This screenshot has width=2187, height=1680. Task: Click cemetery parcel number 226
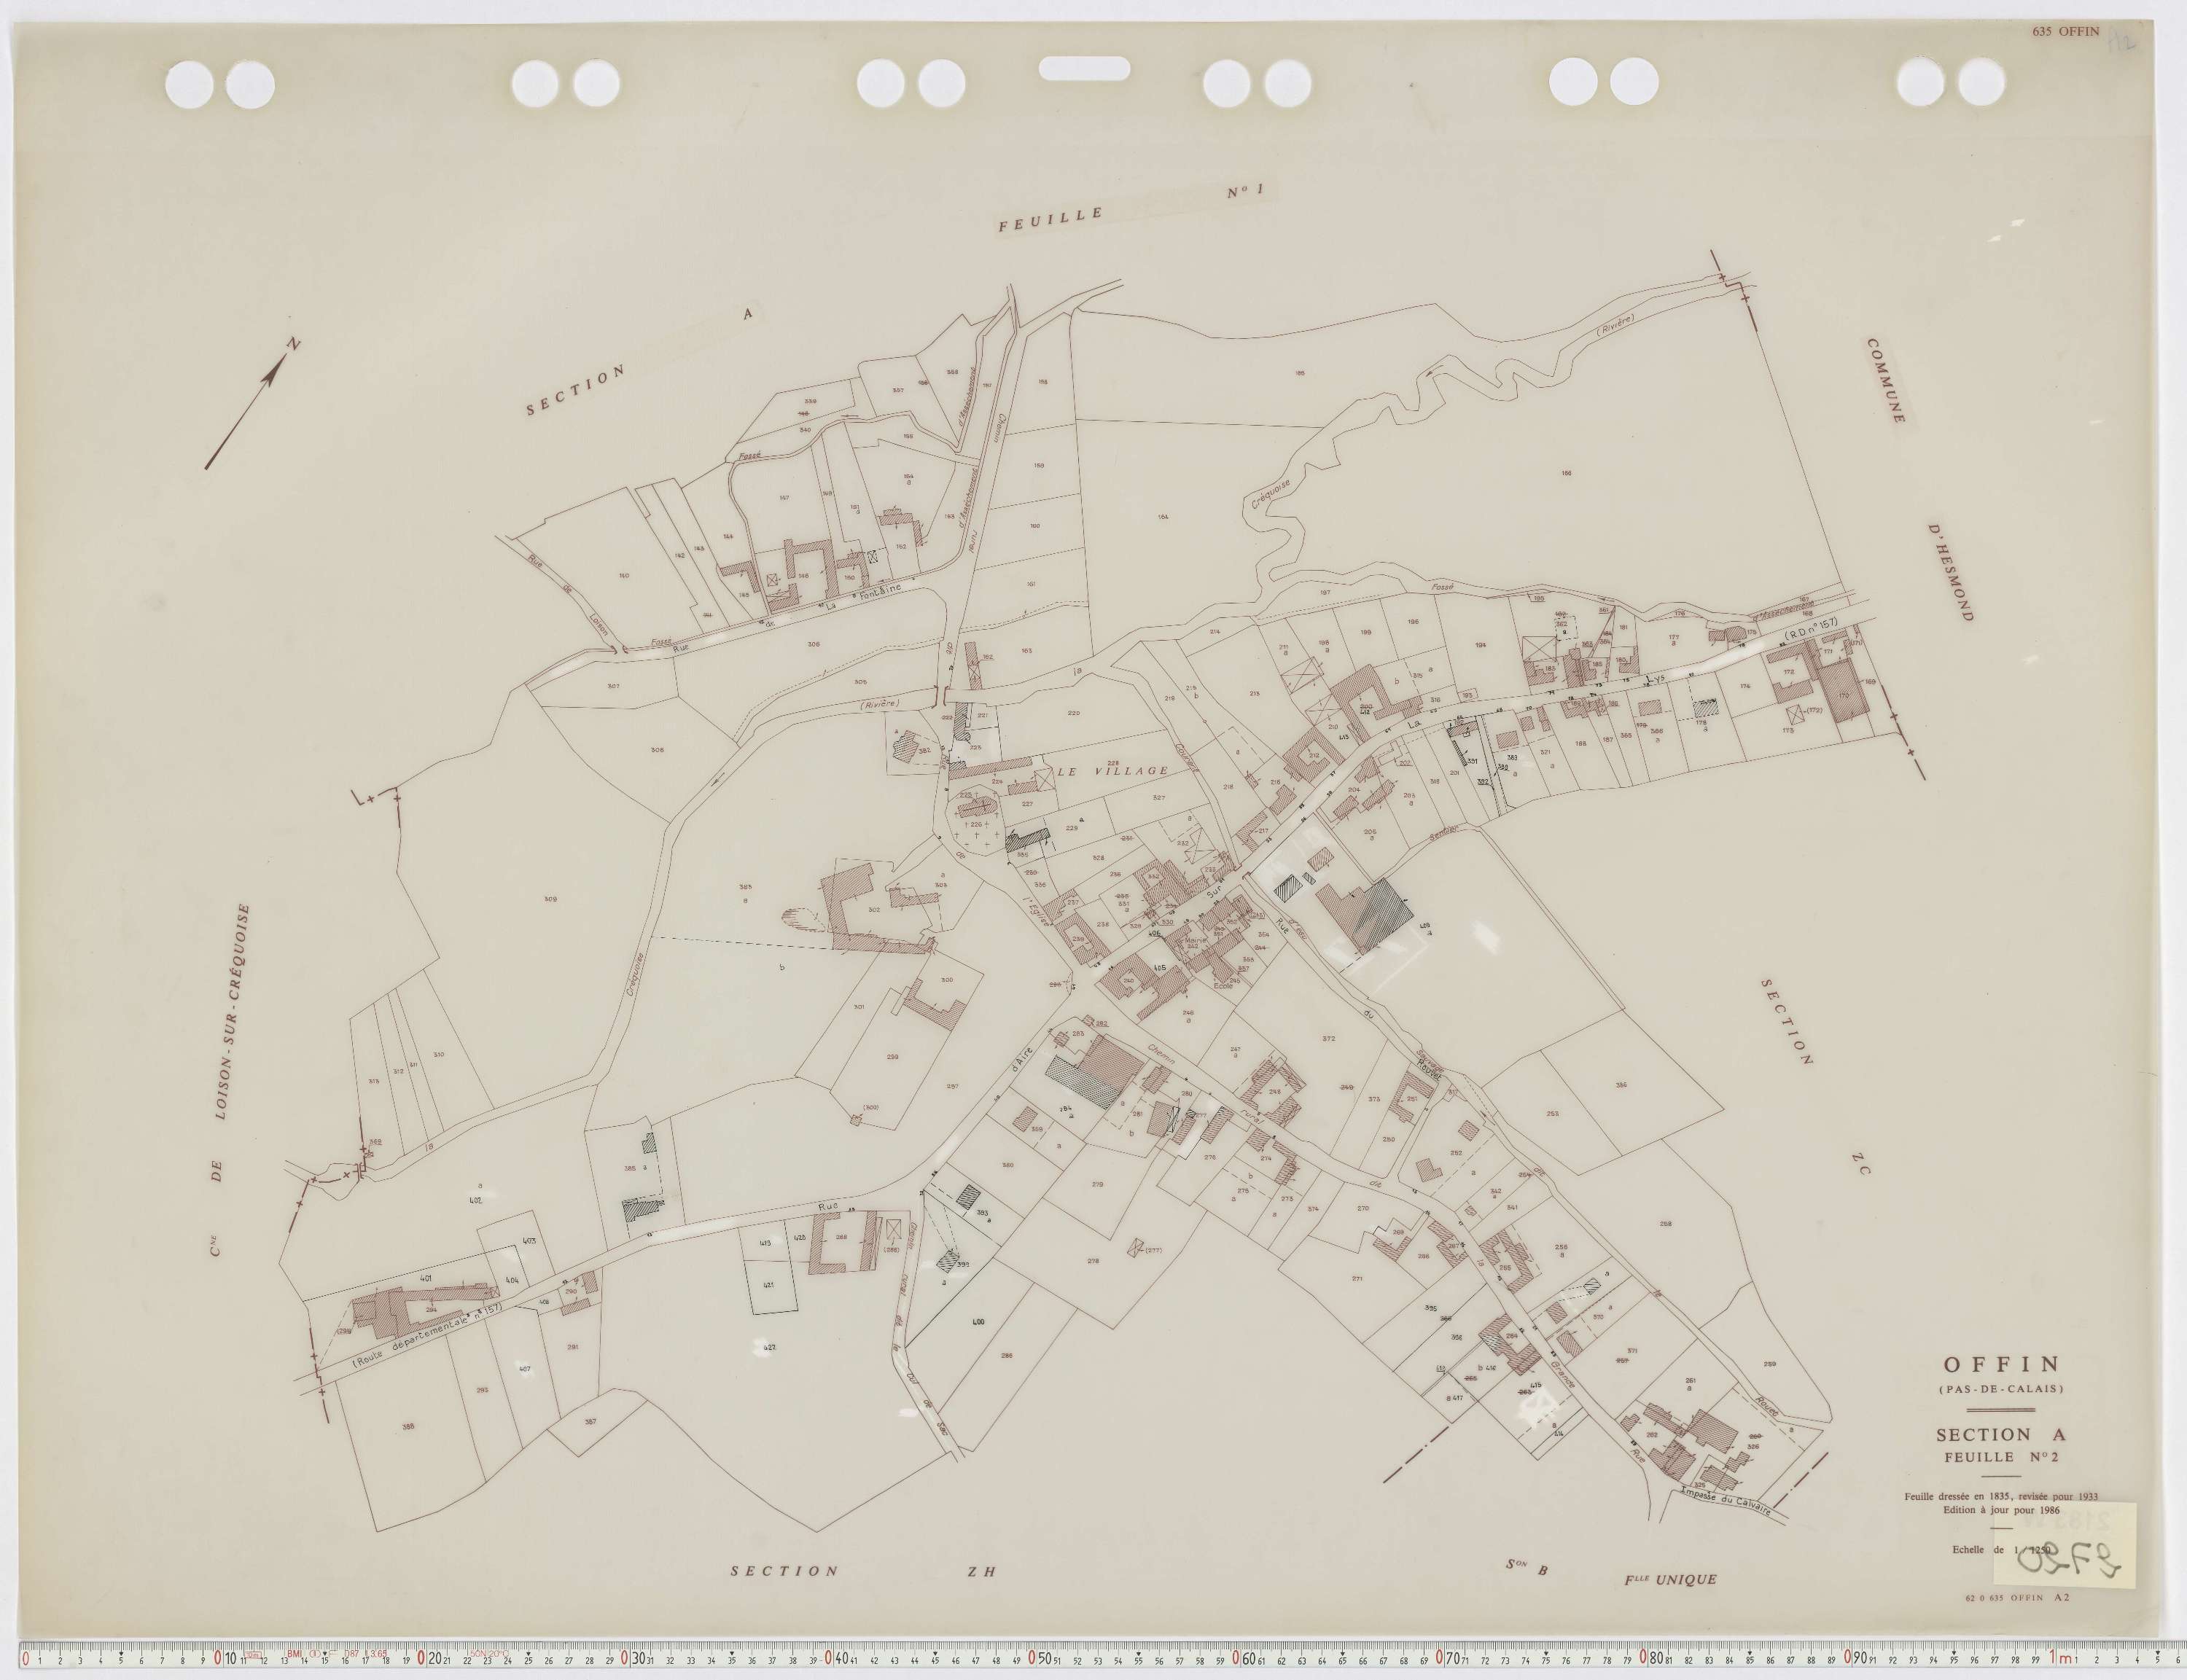(976, 824)
